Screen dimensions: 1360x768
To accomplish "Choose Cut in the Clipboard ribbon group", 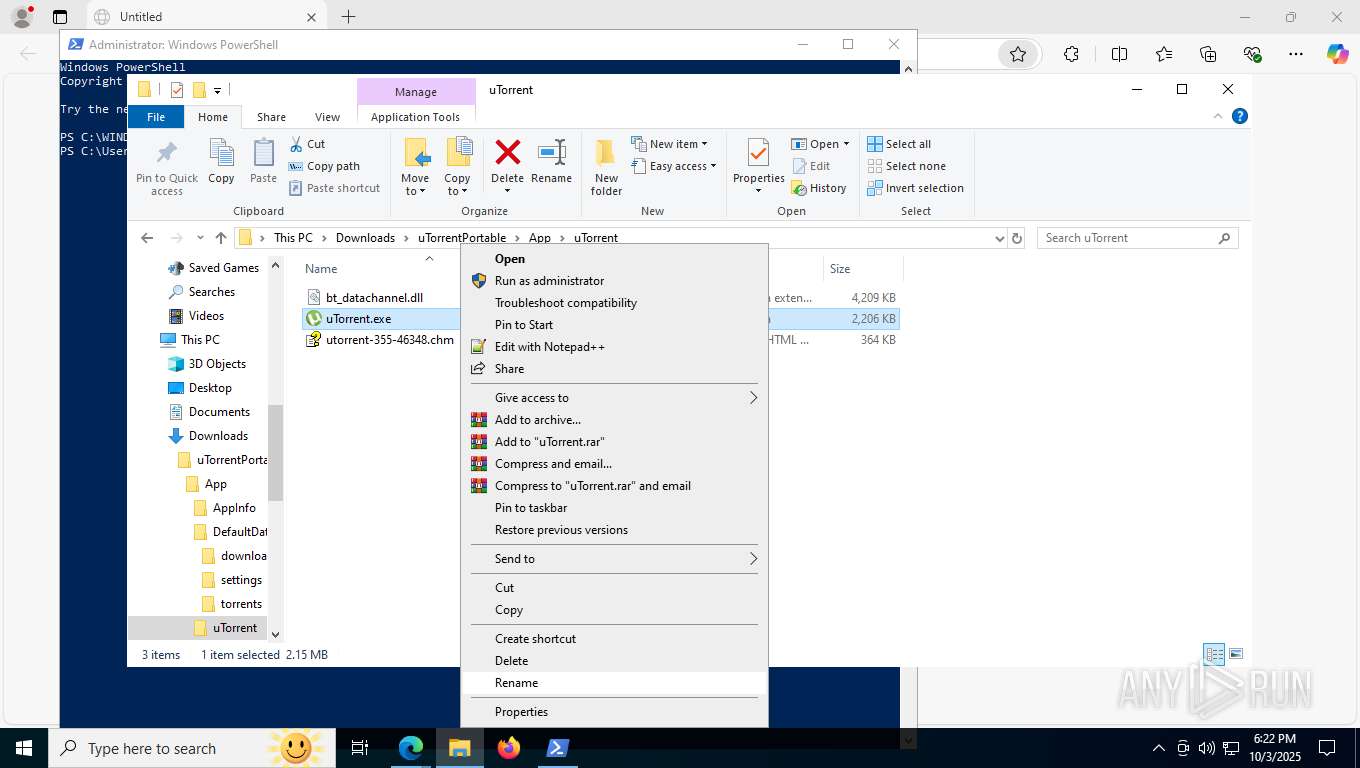I will [307, 144].
